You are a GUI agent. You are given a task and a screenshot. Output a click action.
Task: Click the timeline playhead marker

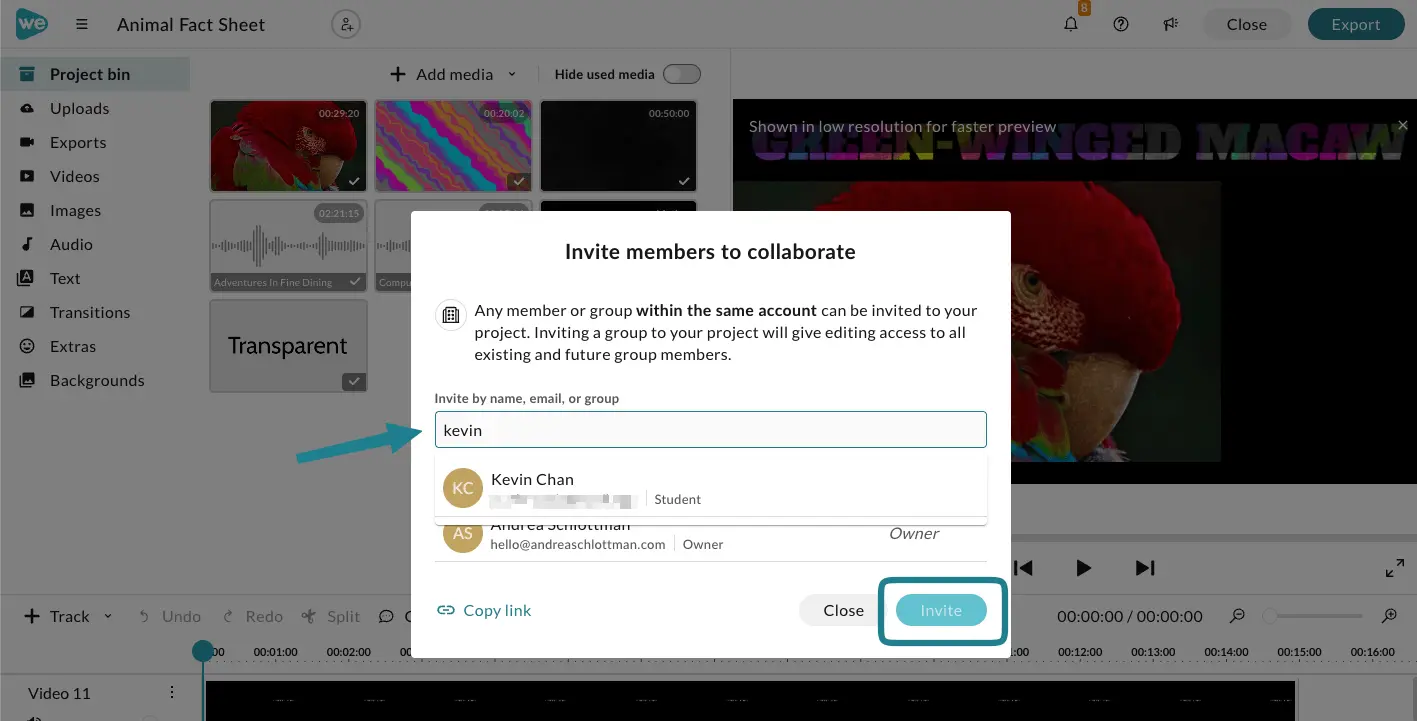(203, 651)
